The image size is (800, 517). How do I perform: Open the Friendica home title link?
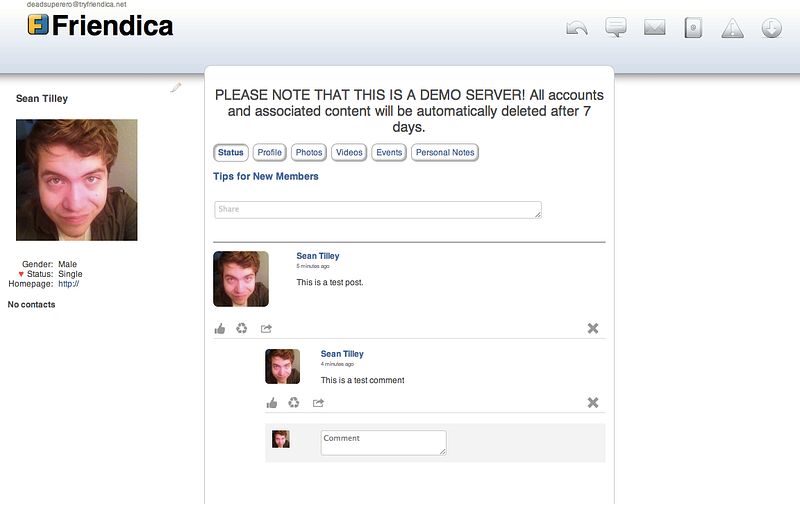tap(112, 26)
